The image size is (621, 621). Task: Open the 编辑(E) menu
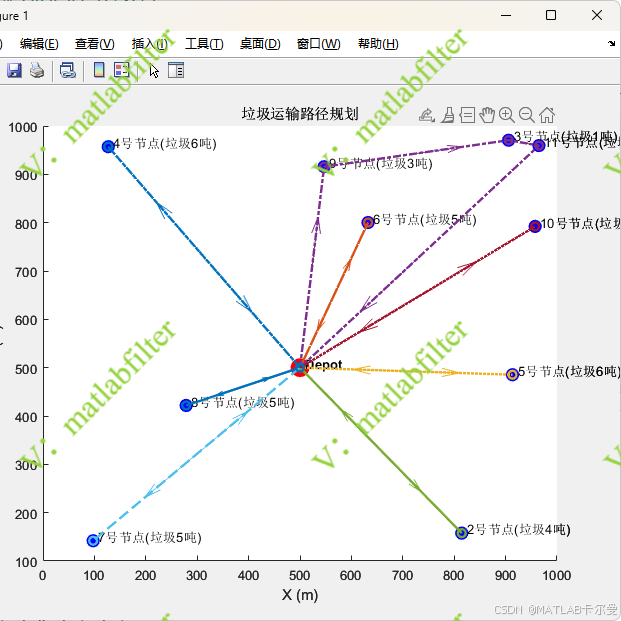tap(39, 44)
